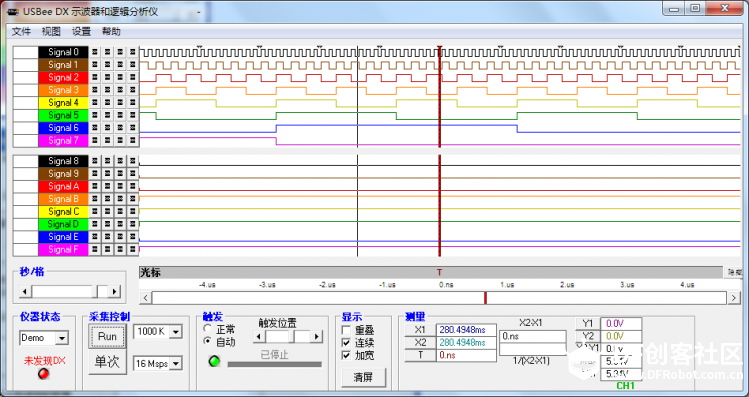The width and height of the screenshot is (749, 397).
Task: Click the 触发位置 trigger position slider thumb
Action: point(291,337)
